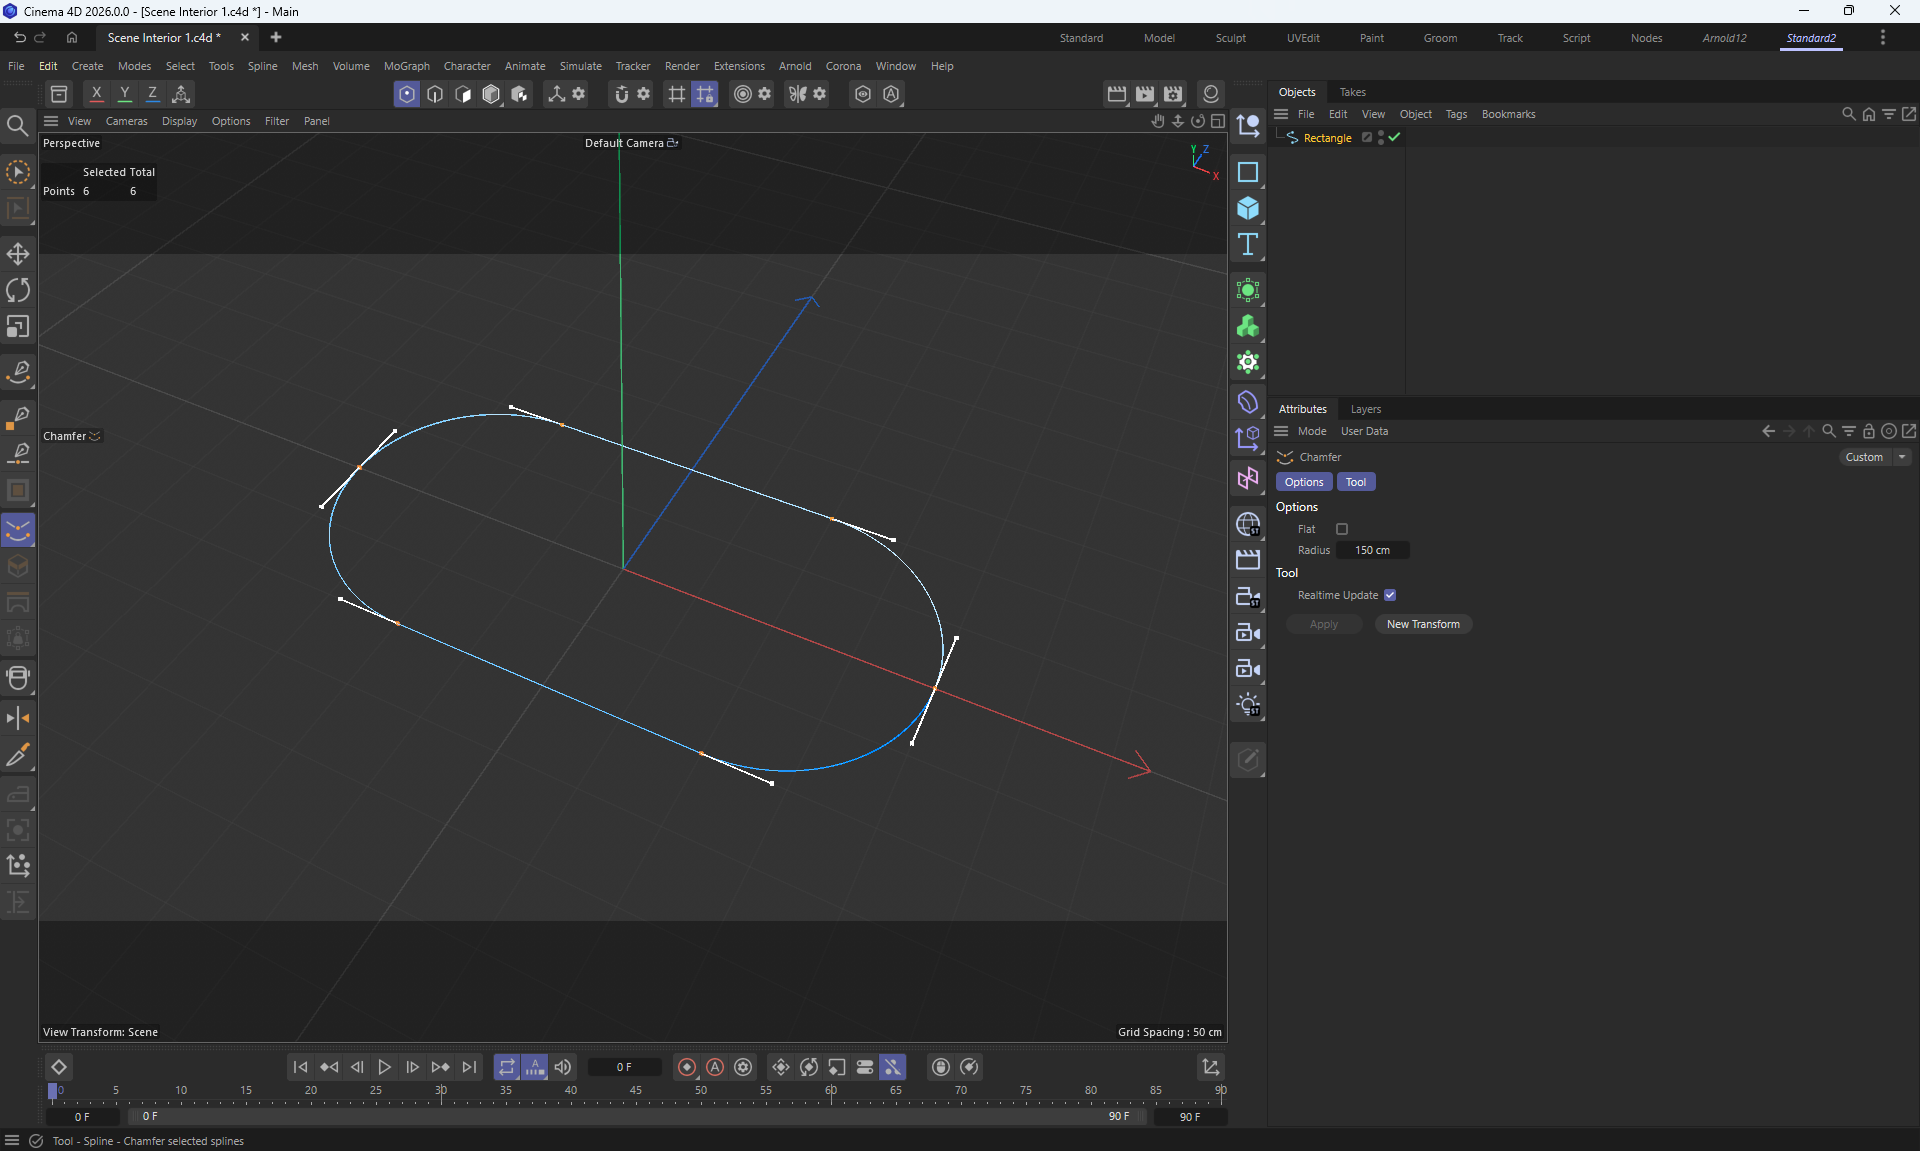
Task: Click the New Transform button
Action: pyautogui.click(x=1422, y=624)
